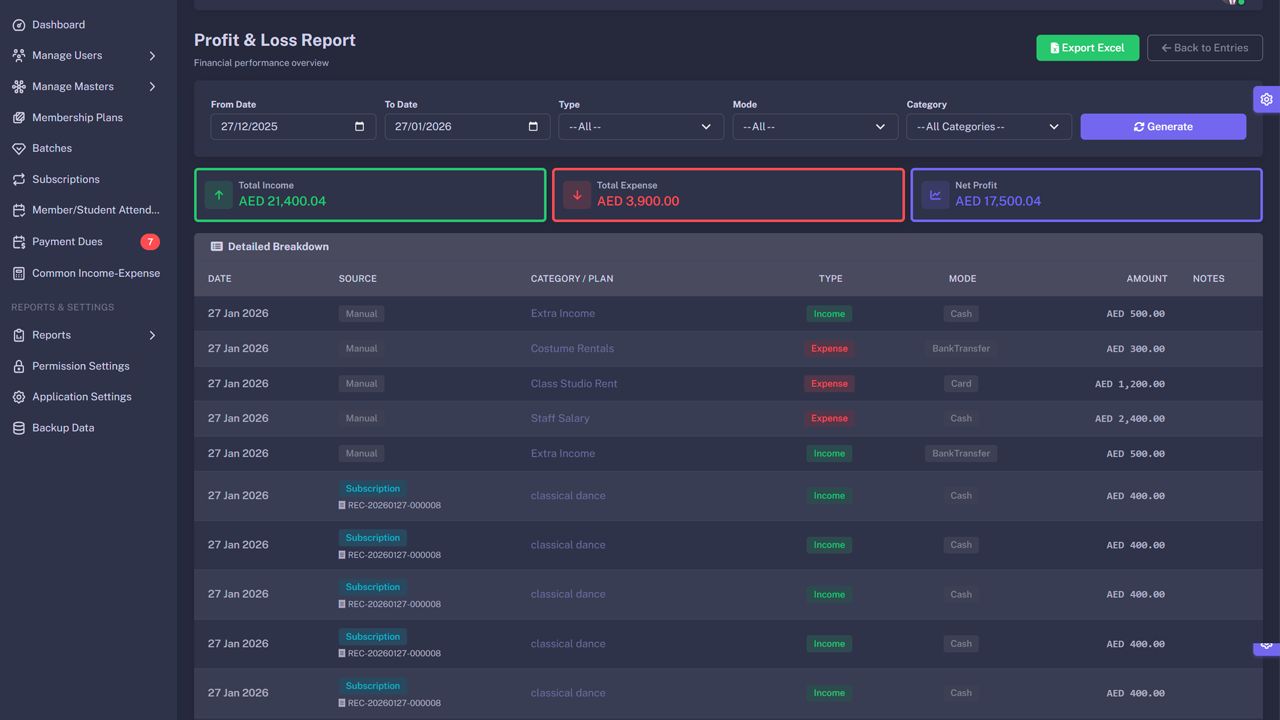Click the Dashboard gauge icon in sidebar
Image resolution: width=1280 pixels, height=720 pixels.
click(19, 25)
